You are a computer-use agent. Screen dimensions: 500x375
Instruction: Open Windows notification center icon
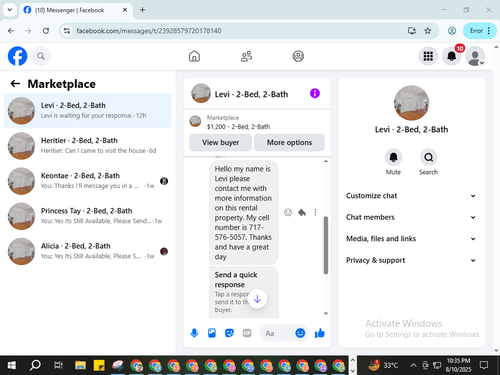tap(484, 366)
